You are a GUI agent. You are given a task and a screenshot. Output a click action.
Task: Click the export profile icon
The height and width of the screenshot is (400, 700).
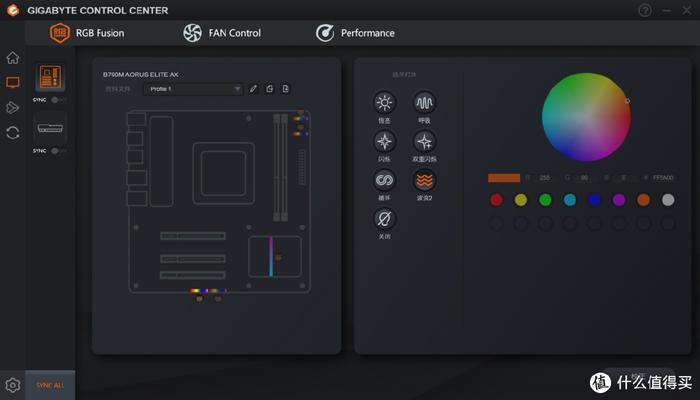pyautogui.click(x=269, y=89)
